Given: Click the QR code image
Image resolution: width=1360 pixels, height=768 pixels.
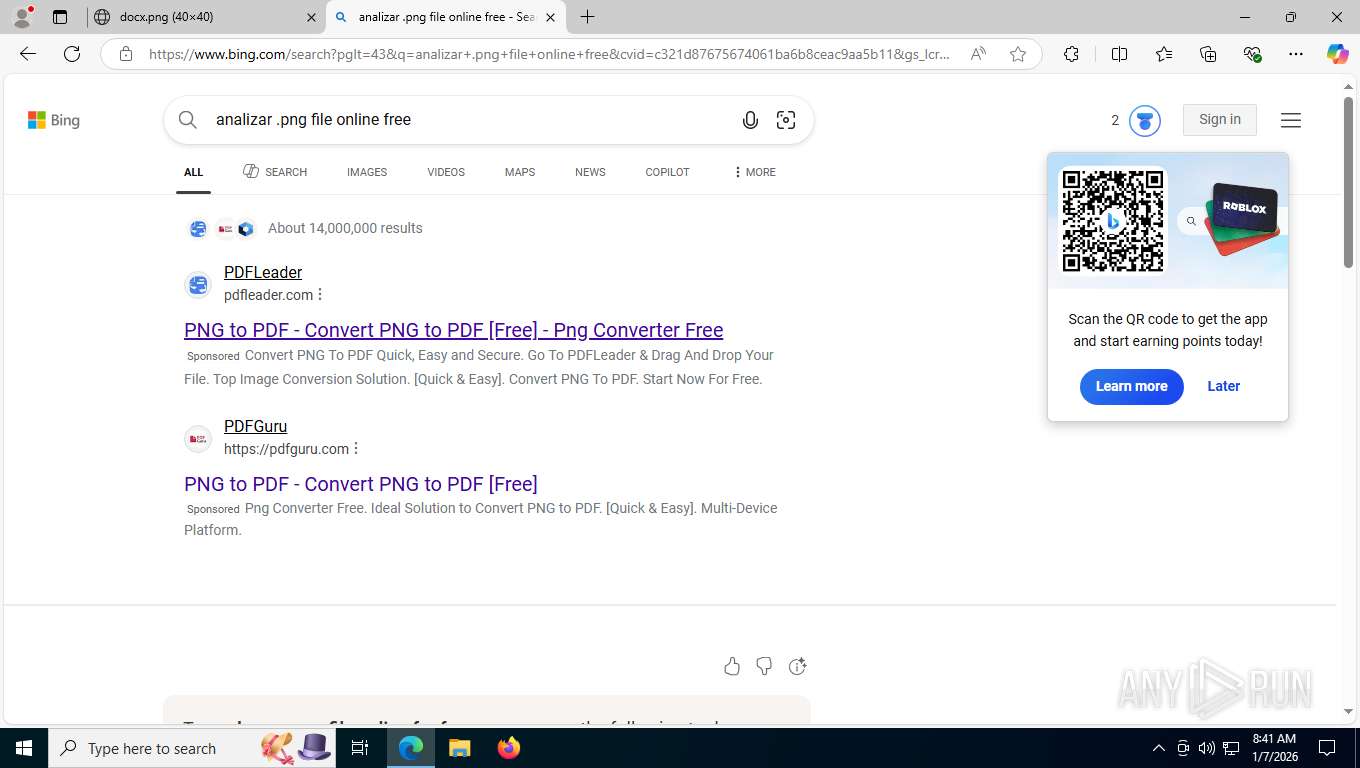Looking at the screenshot, I should (1113, 220).
